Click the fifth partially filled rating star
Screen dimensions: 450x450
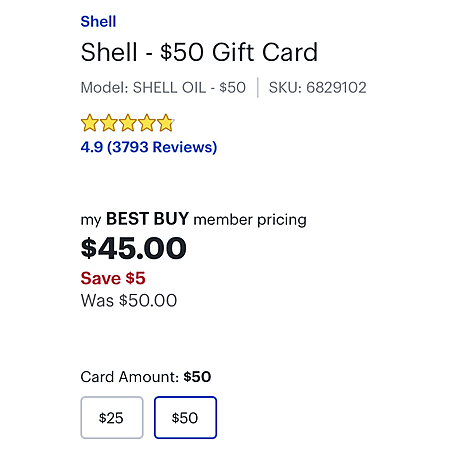click(166, 123)
